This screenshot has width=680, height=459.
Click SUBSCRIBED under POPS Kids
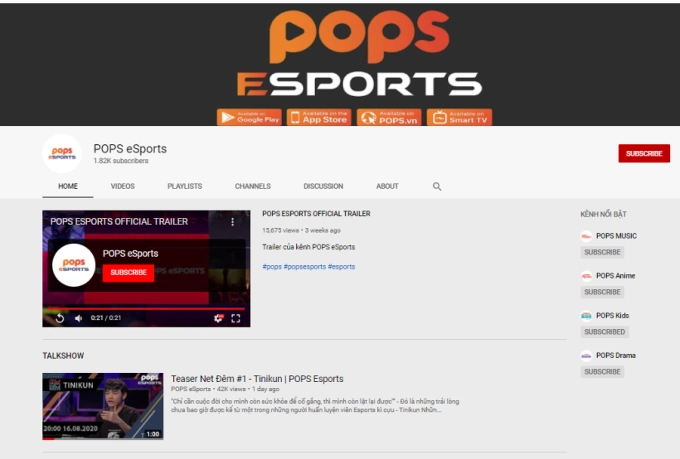coord(605,332)
